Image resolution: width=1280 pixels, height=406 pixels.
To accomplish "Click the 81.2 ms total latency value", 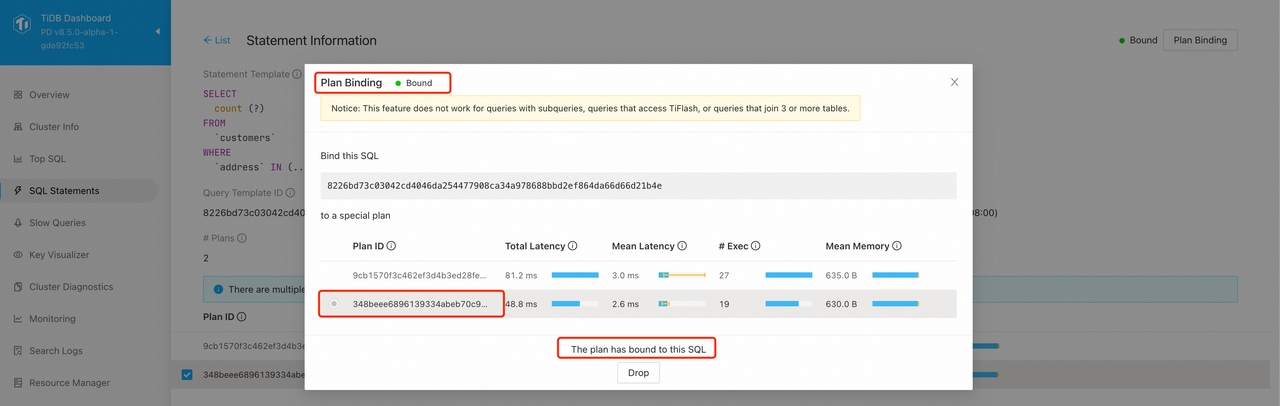I will point(521,275).
